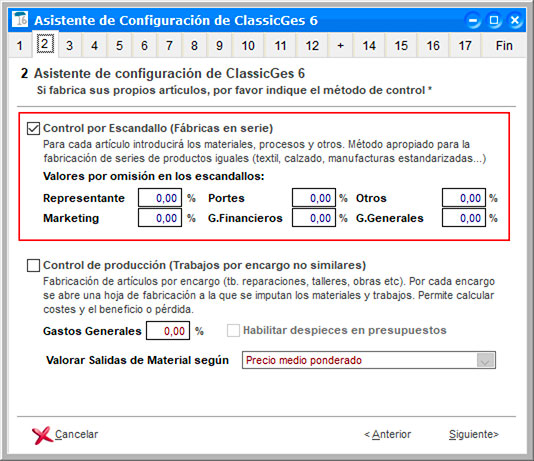Viewport: 534px width, 461px height.
Task: Click the 'Valores por omisión en los escandallos:' label
Action: tap(154, 177)
